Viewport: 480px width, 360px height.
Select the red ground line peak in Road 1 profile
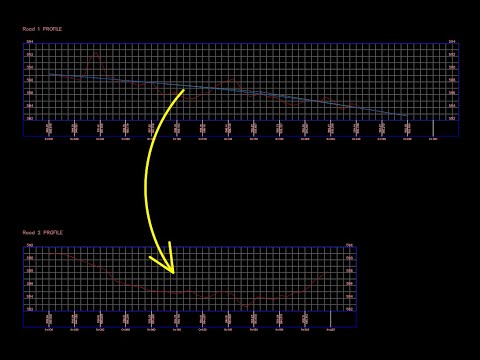click(96, 52)
